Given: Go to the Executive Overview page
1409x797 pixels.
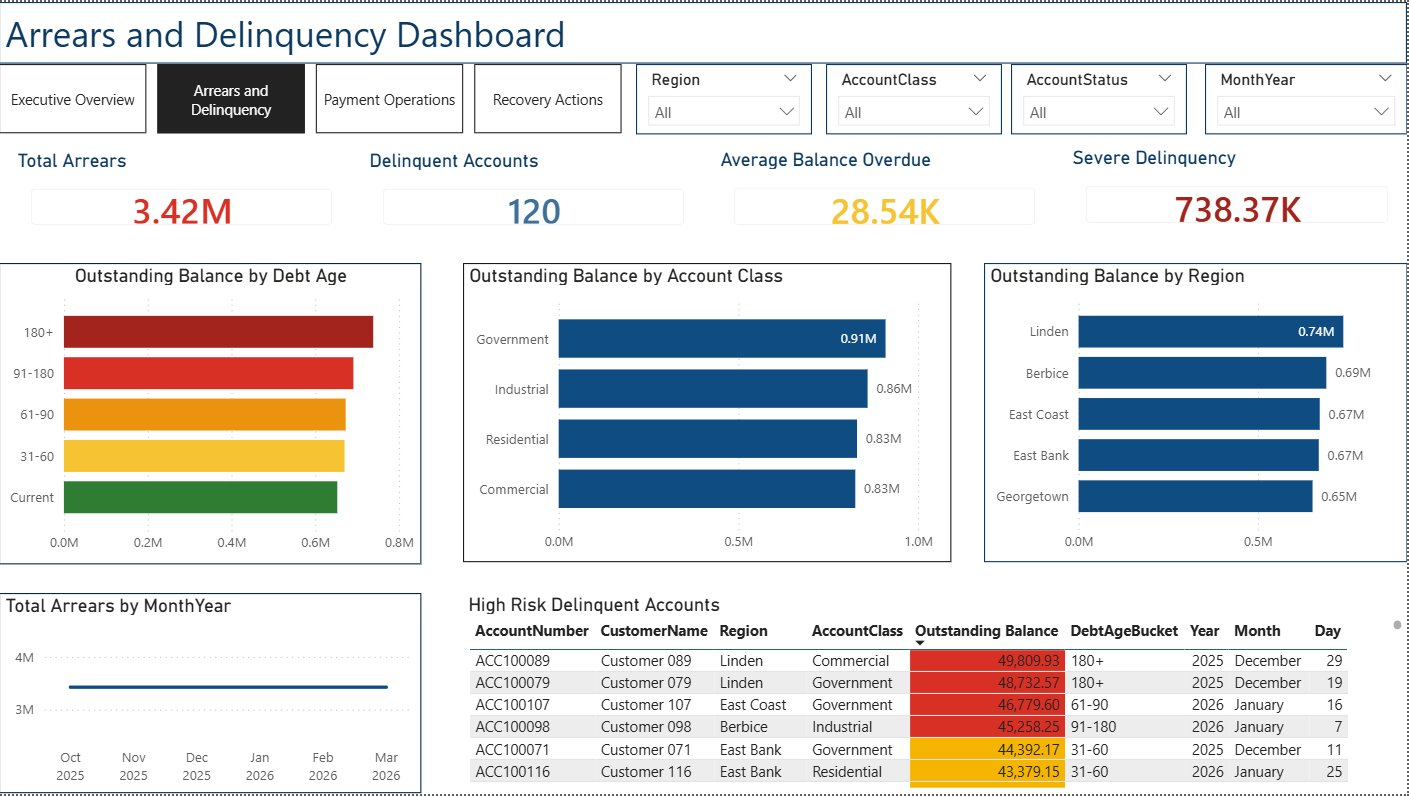Looking at the screenshot, I should click(73, 99).
